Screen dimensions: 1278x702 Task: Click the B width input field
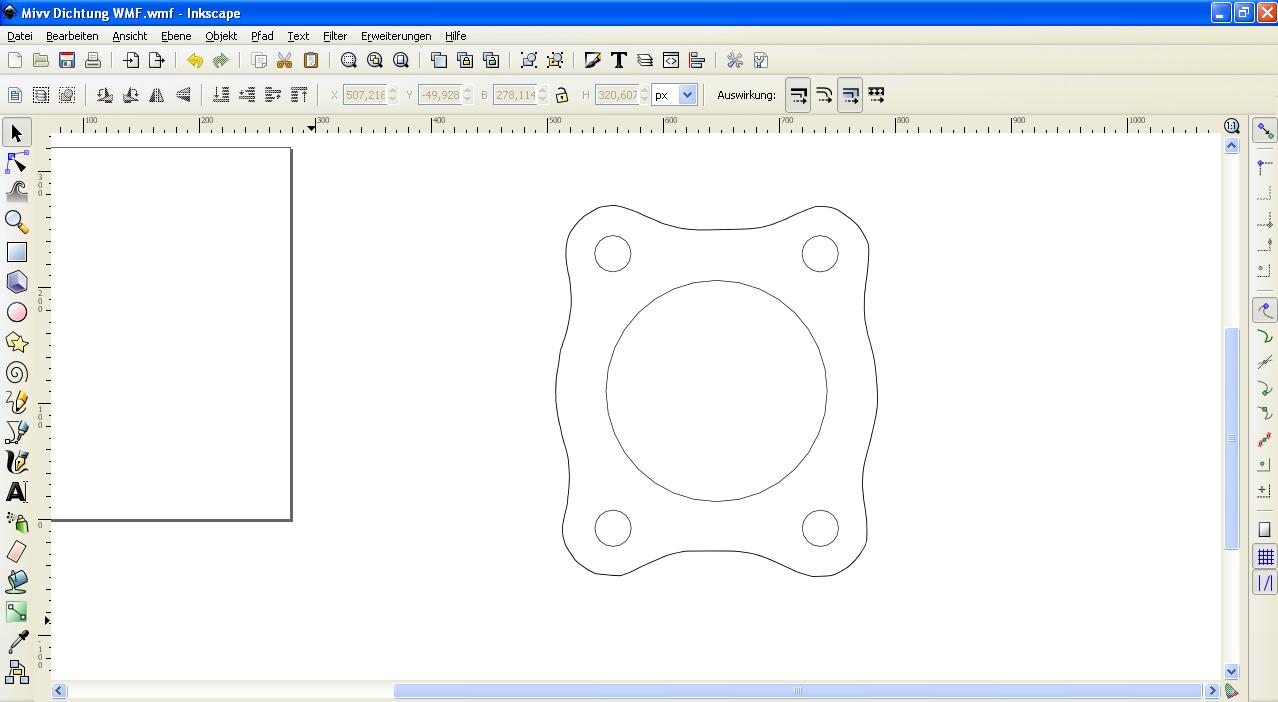pos(514,95)
